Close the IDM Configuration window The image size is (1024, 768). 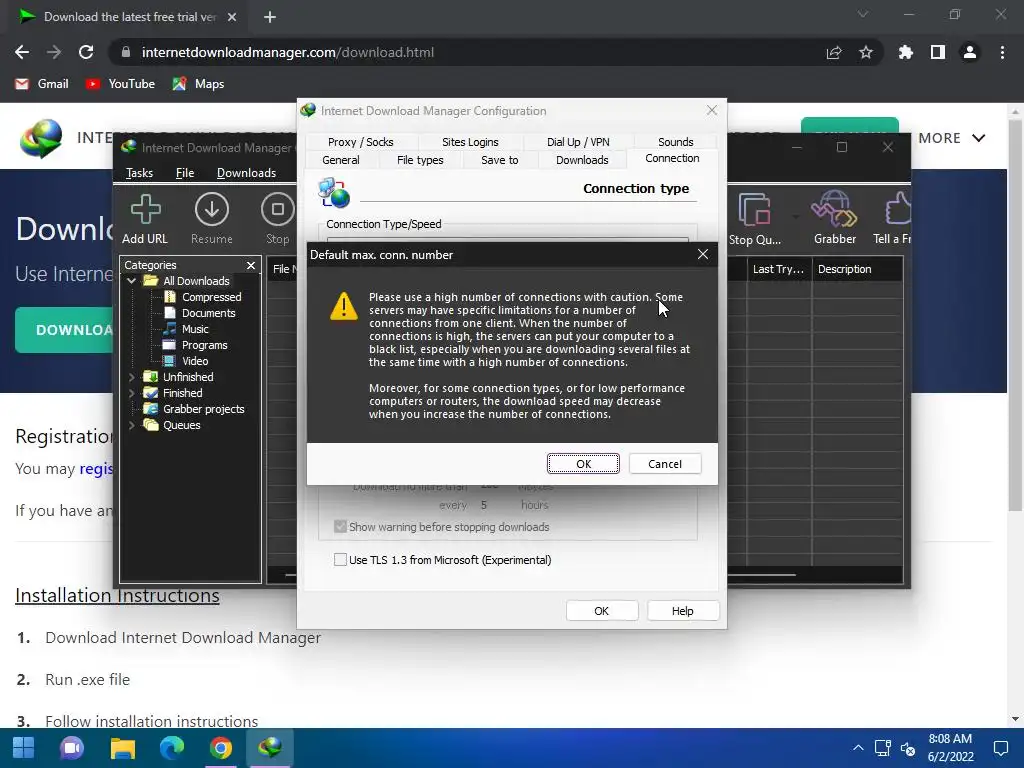[712, 110]
